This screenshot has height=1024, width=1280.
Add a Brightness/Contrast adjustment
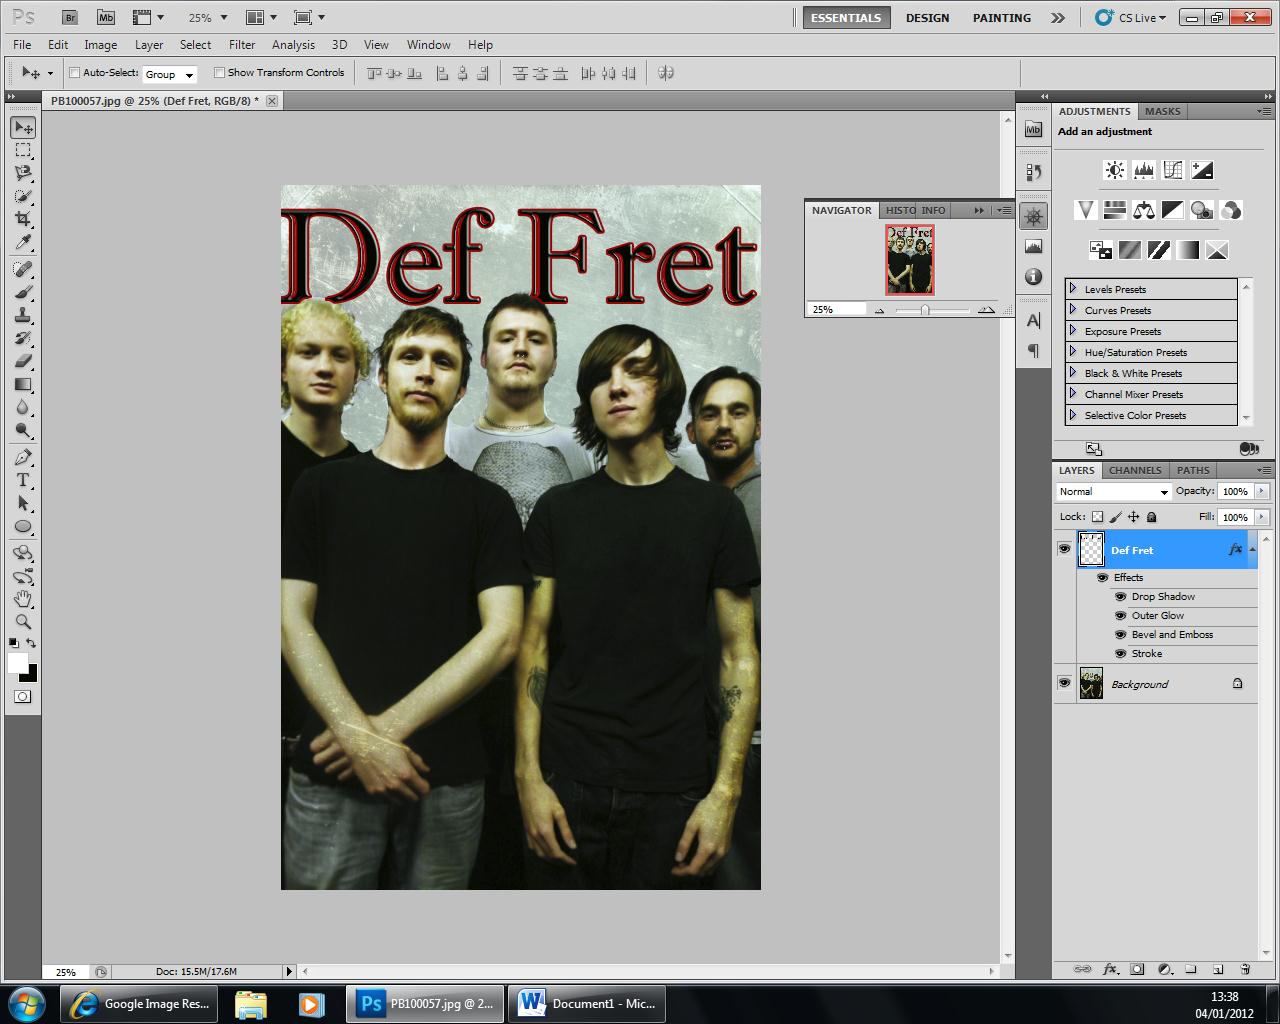click(x=1114, y=170)
